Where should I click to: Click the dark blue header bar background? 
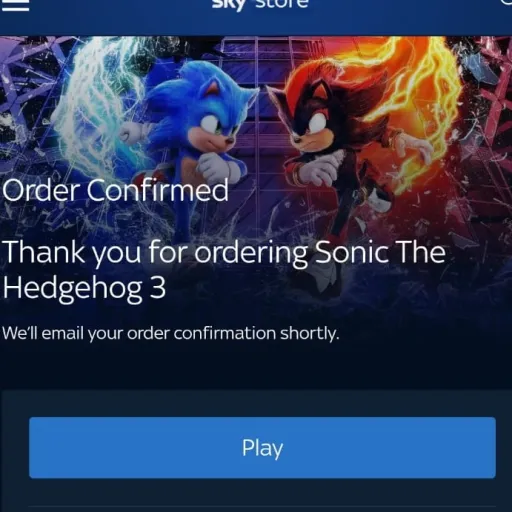click(x=400, y=17)
